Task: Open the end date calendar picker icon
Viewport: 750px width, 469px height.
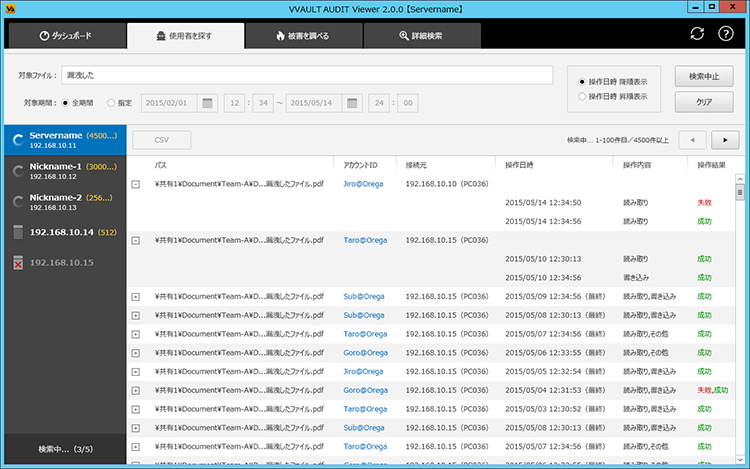Action: click(x=352, y=103)
